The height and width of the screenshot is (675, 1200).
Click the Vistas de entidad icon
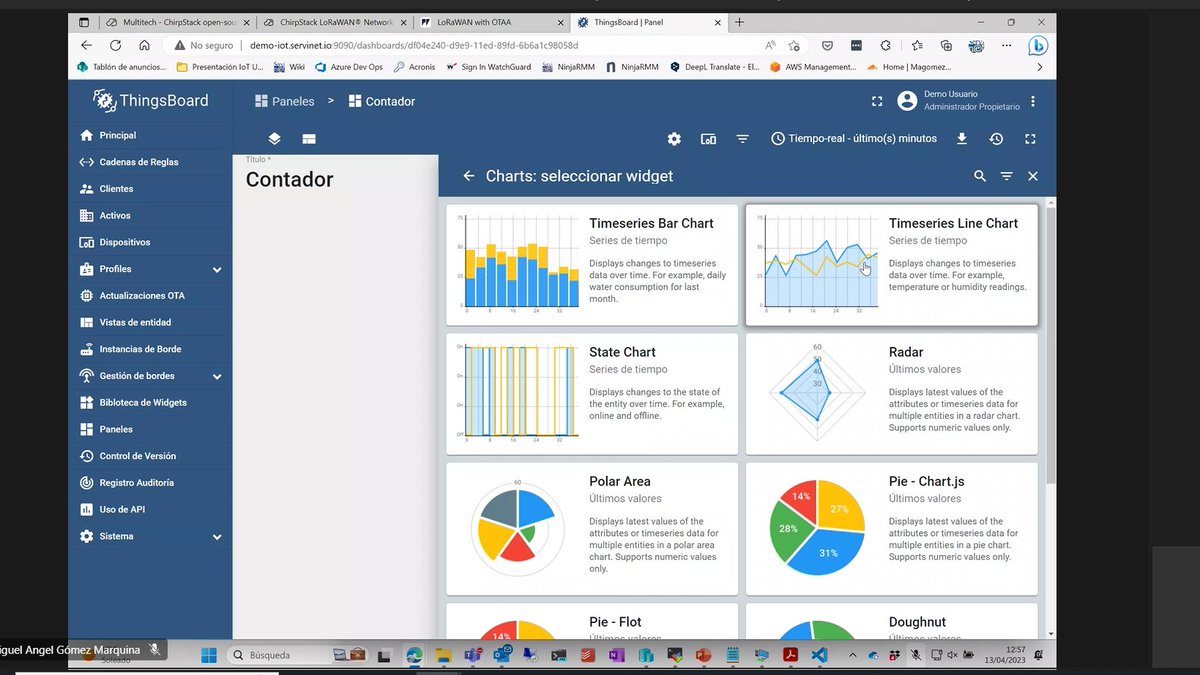(86, 322)
